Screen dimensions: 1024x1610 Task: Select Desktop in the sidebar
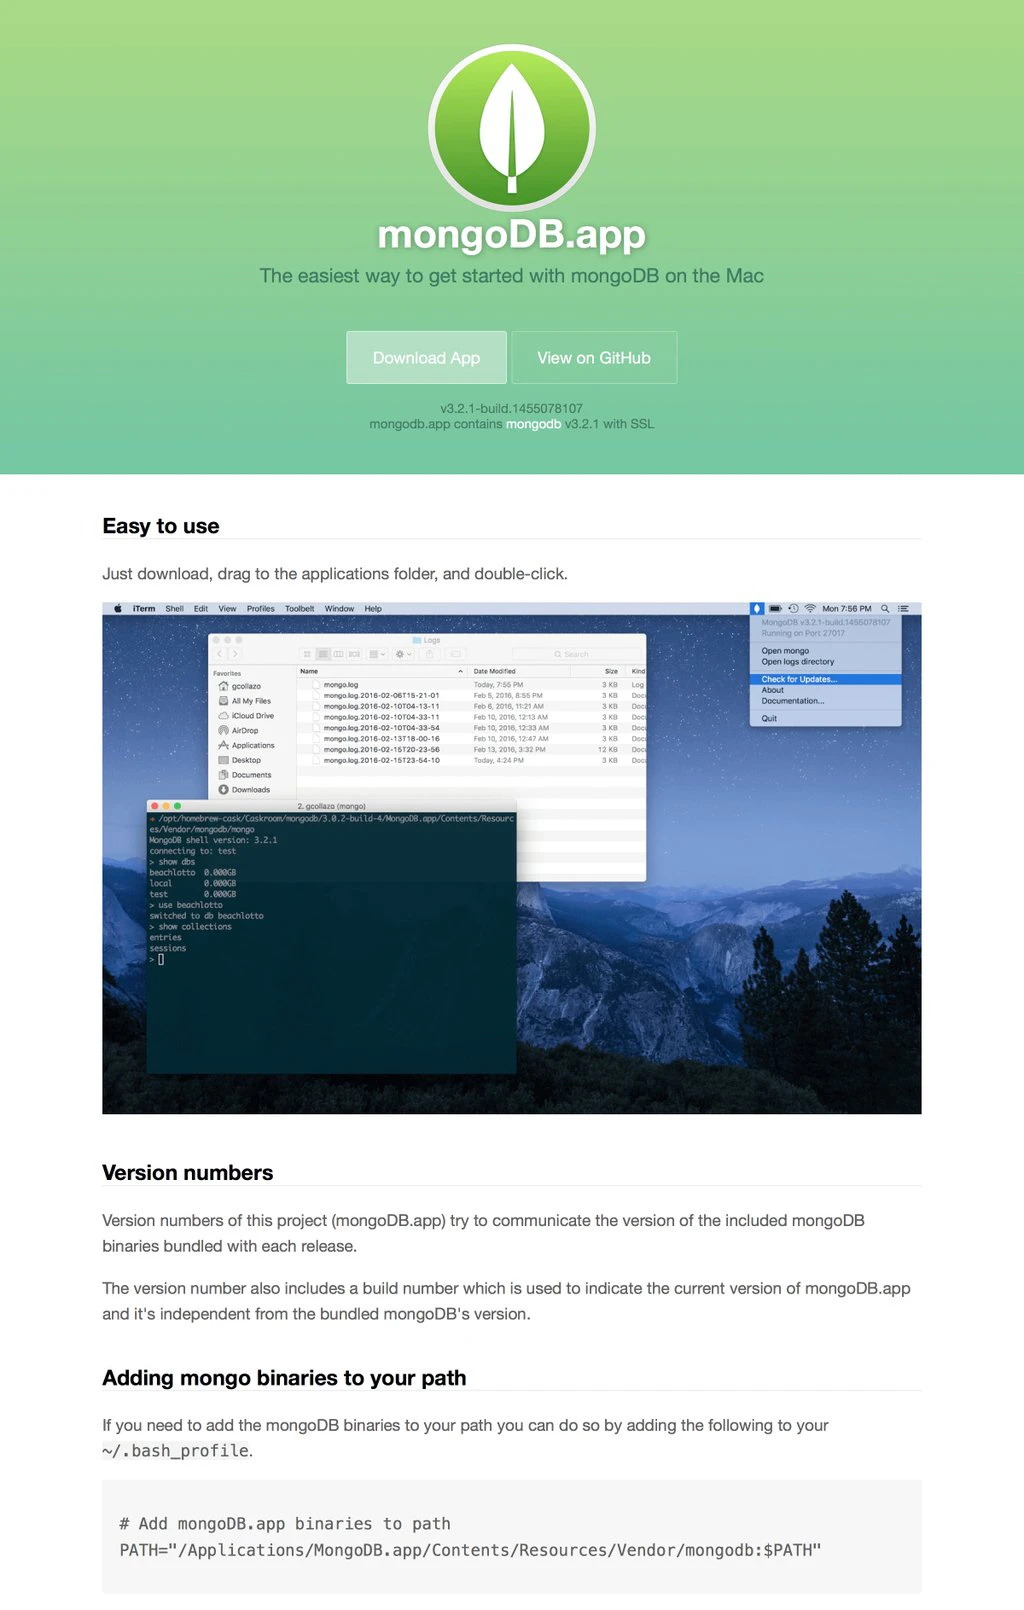(x=240, y=760)
